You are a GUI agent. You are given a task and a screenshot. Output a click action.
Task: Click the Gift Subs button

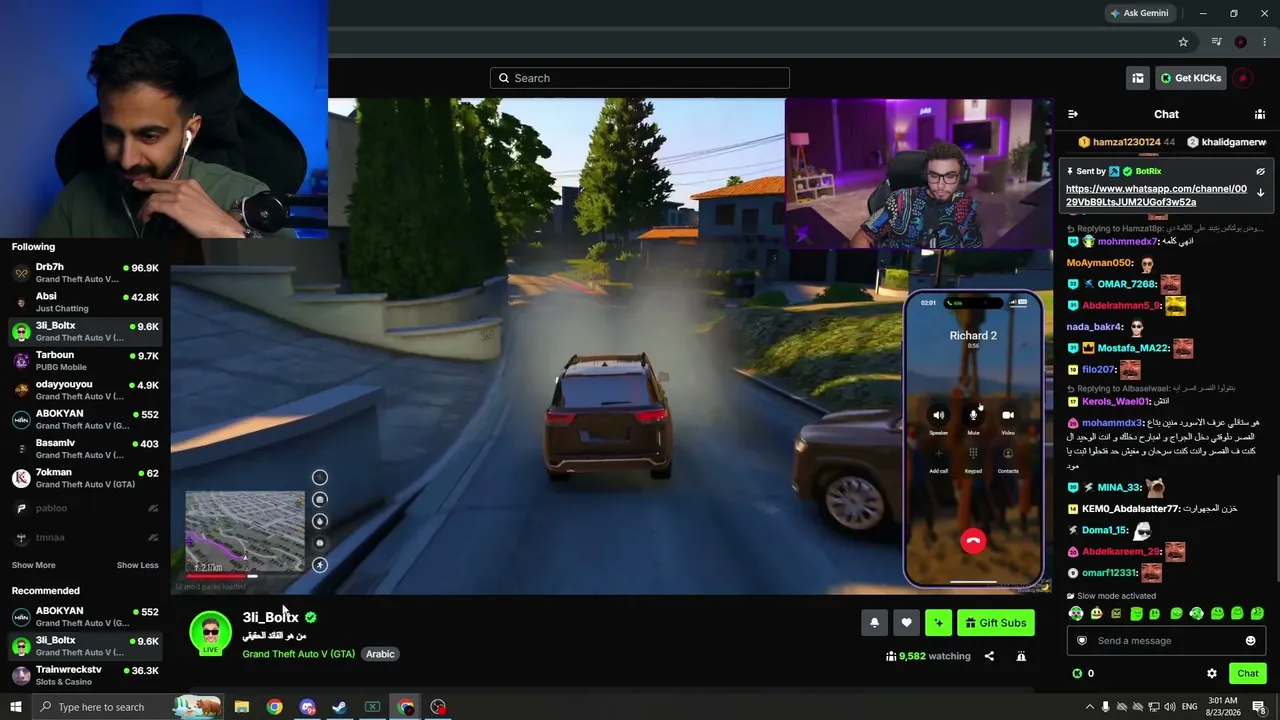(996, 623)
